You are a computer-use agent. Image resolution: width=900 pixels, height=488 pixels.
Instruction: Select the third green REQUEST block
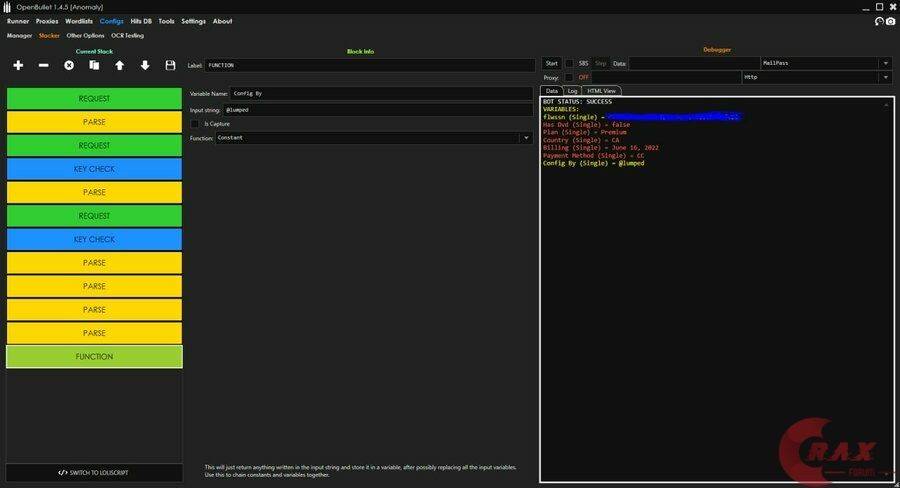[94, 216]
